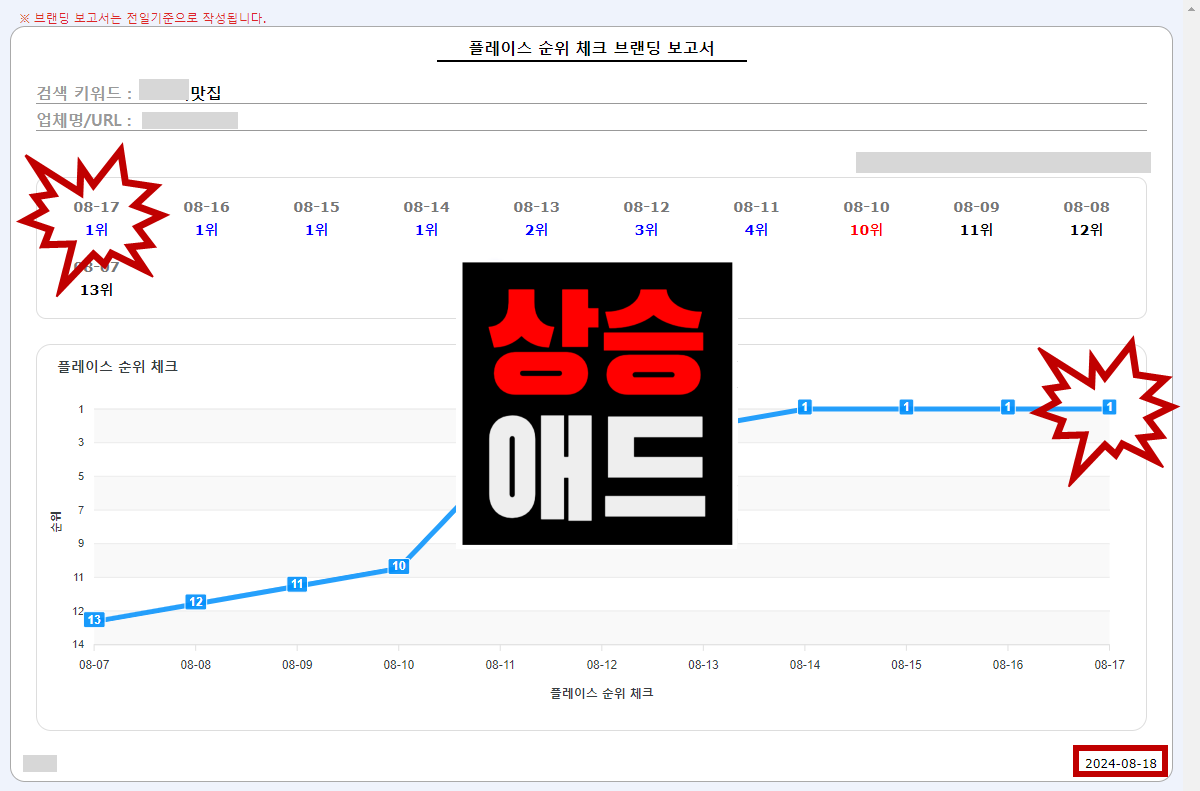1200x791 pixels.
Task: Click the x-axis caption 플레이스 순위 체크 below the graph
Action: pos(602,692)
